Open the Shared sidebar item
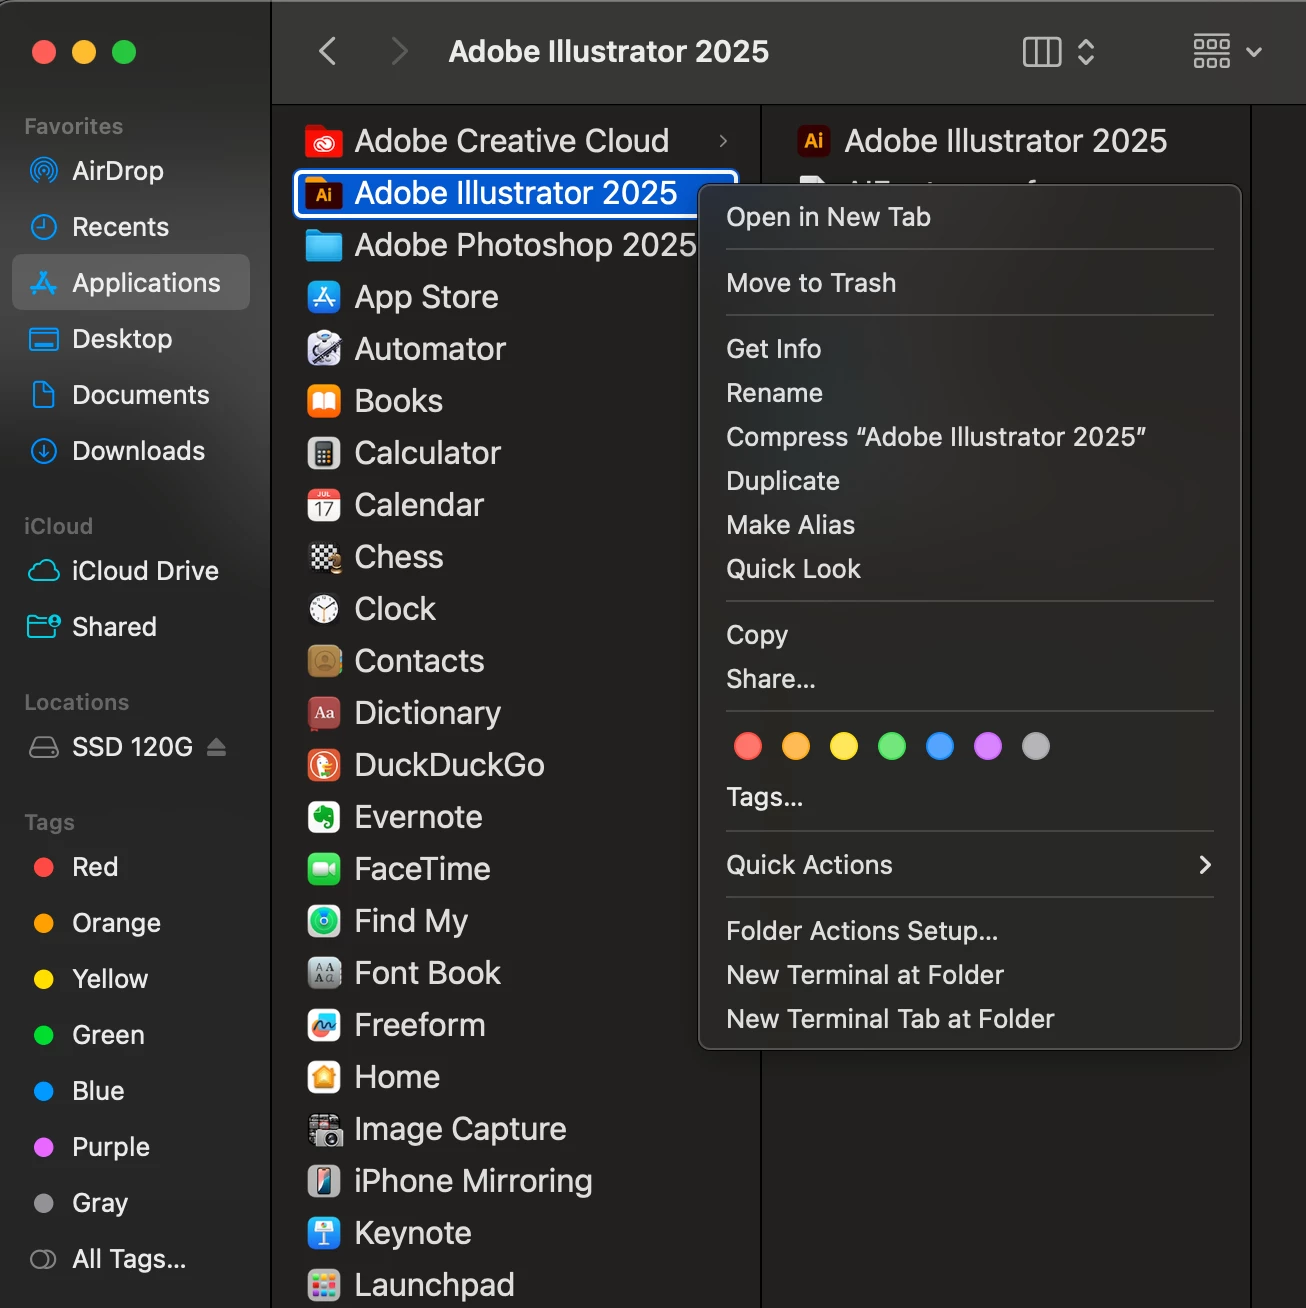 pyautogui.click(x=131, y=627)
